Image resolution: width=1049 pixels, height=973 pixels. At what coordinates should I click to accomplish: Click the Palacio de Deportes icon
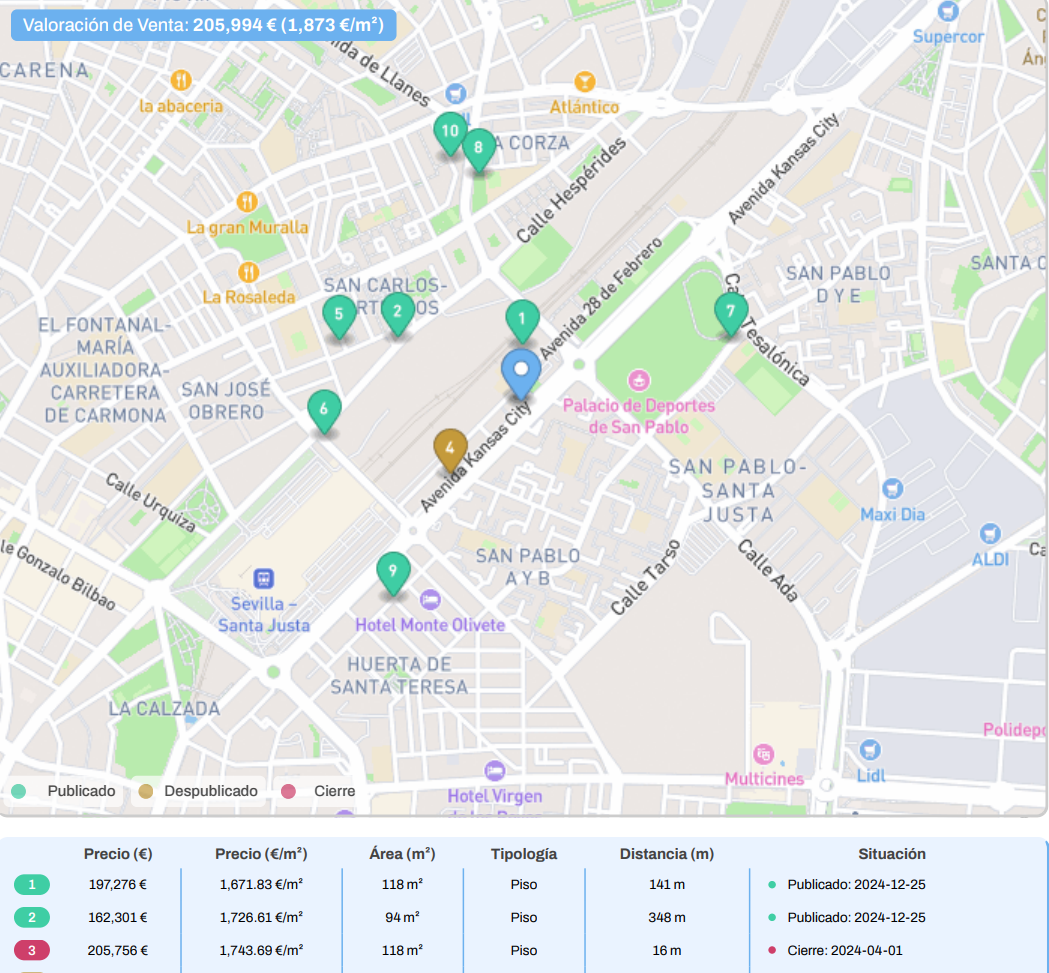pos(638,381)
